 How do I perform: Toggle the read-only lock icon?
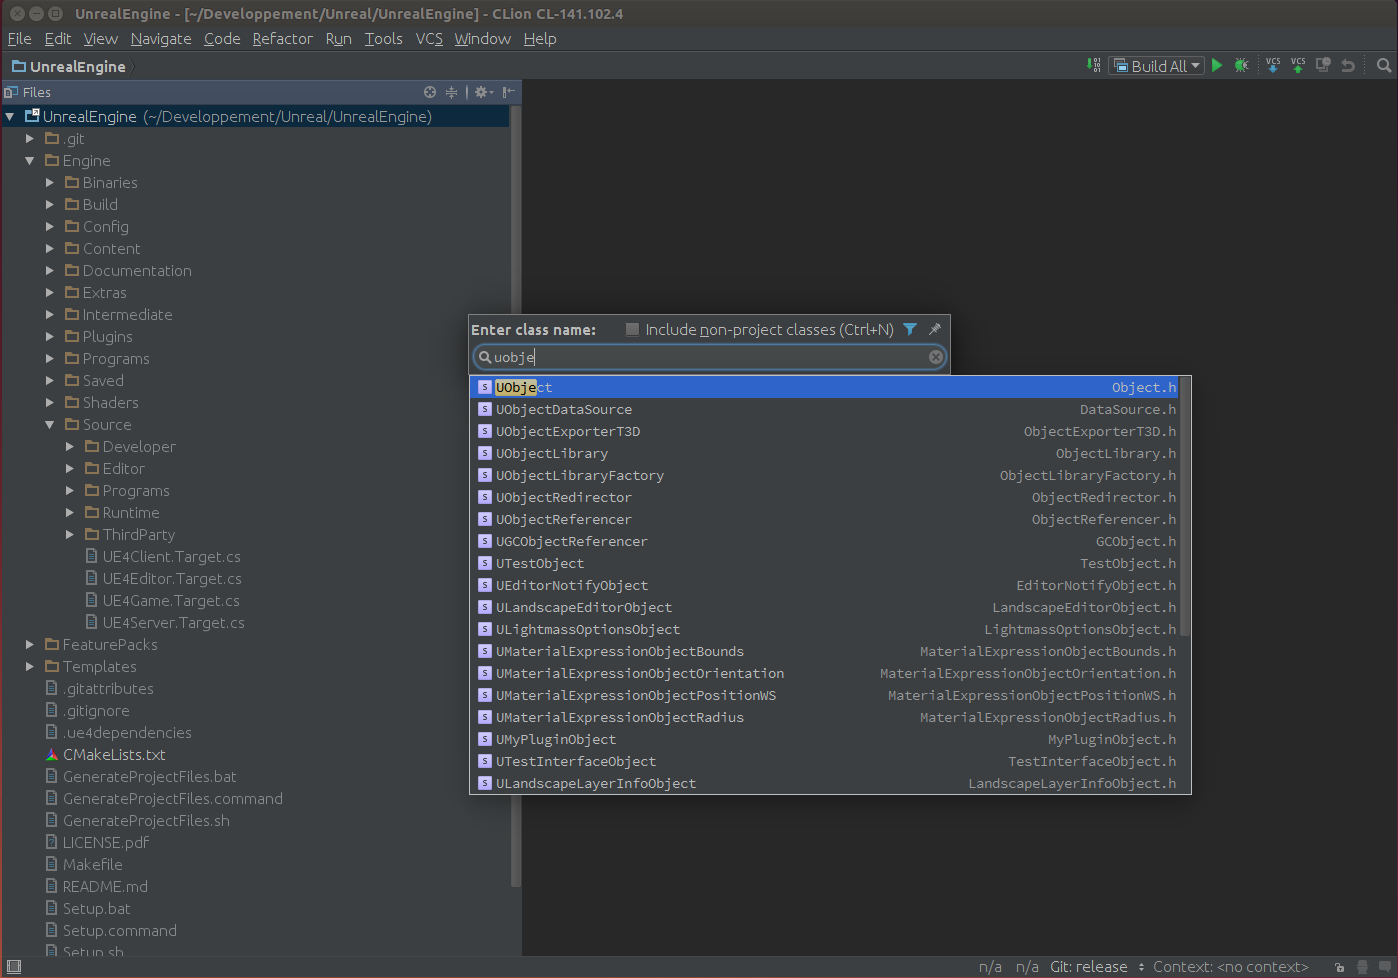tap(1339, 967)
